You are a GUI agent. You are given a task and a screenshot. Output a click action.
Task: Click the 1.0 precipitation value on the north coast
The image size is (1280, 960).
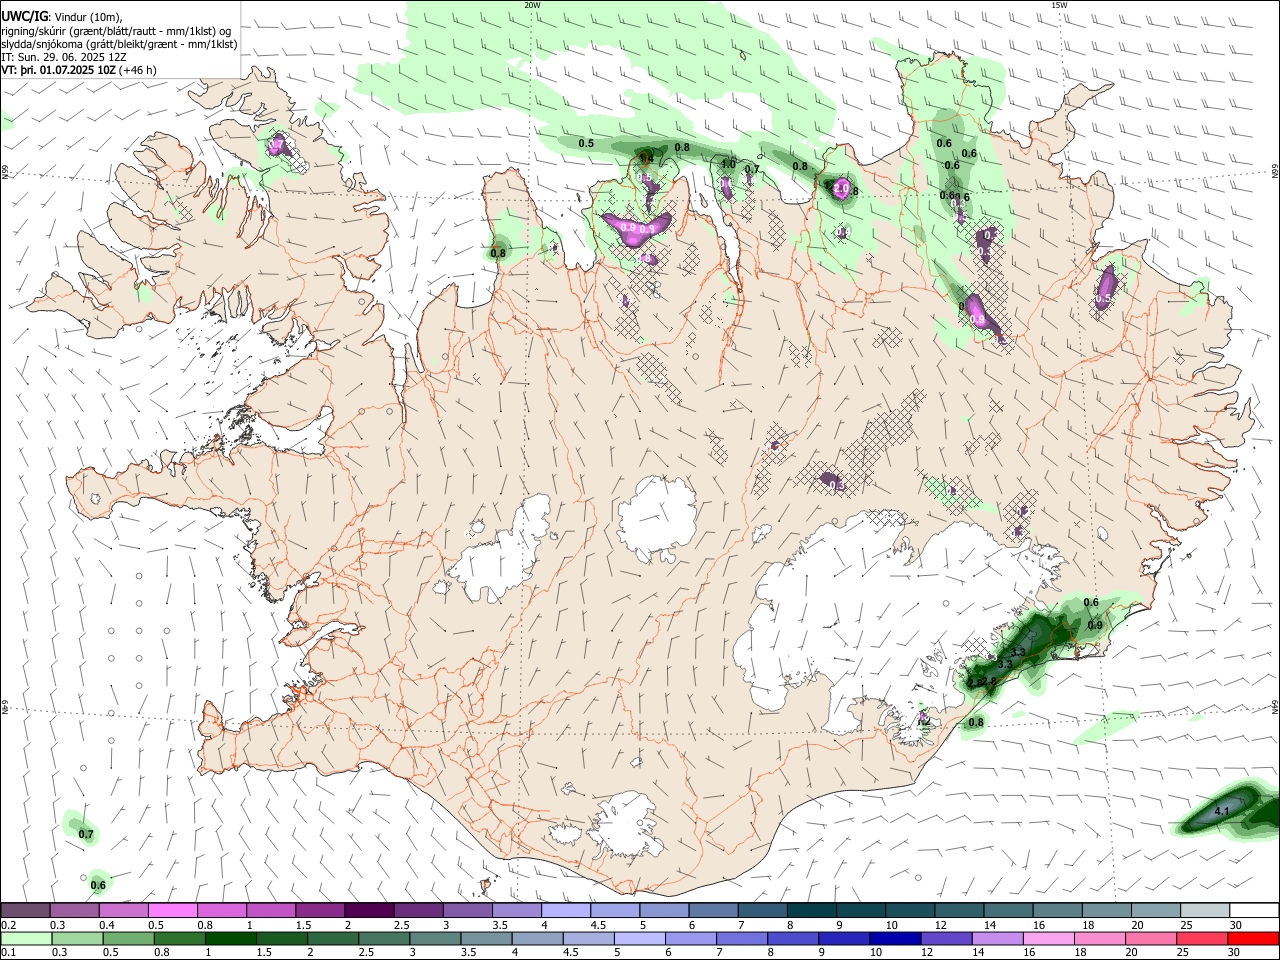728,164
